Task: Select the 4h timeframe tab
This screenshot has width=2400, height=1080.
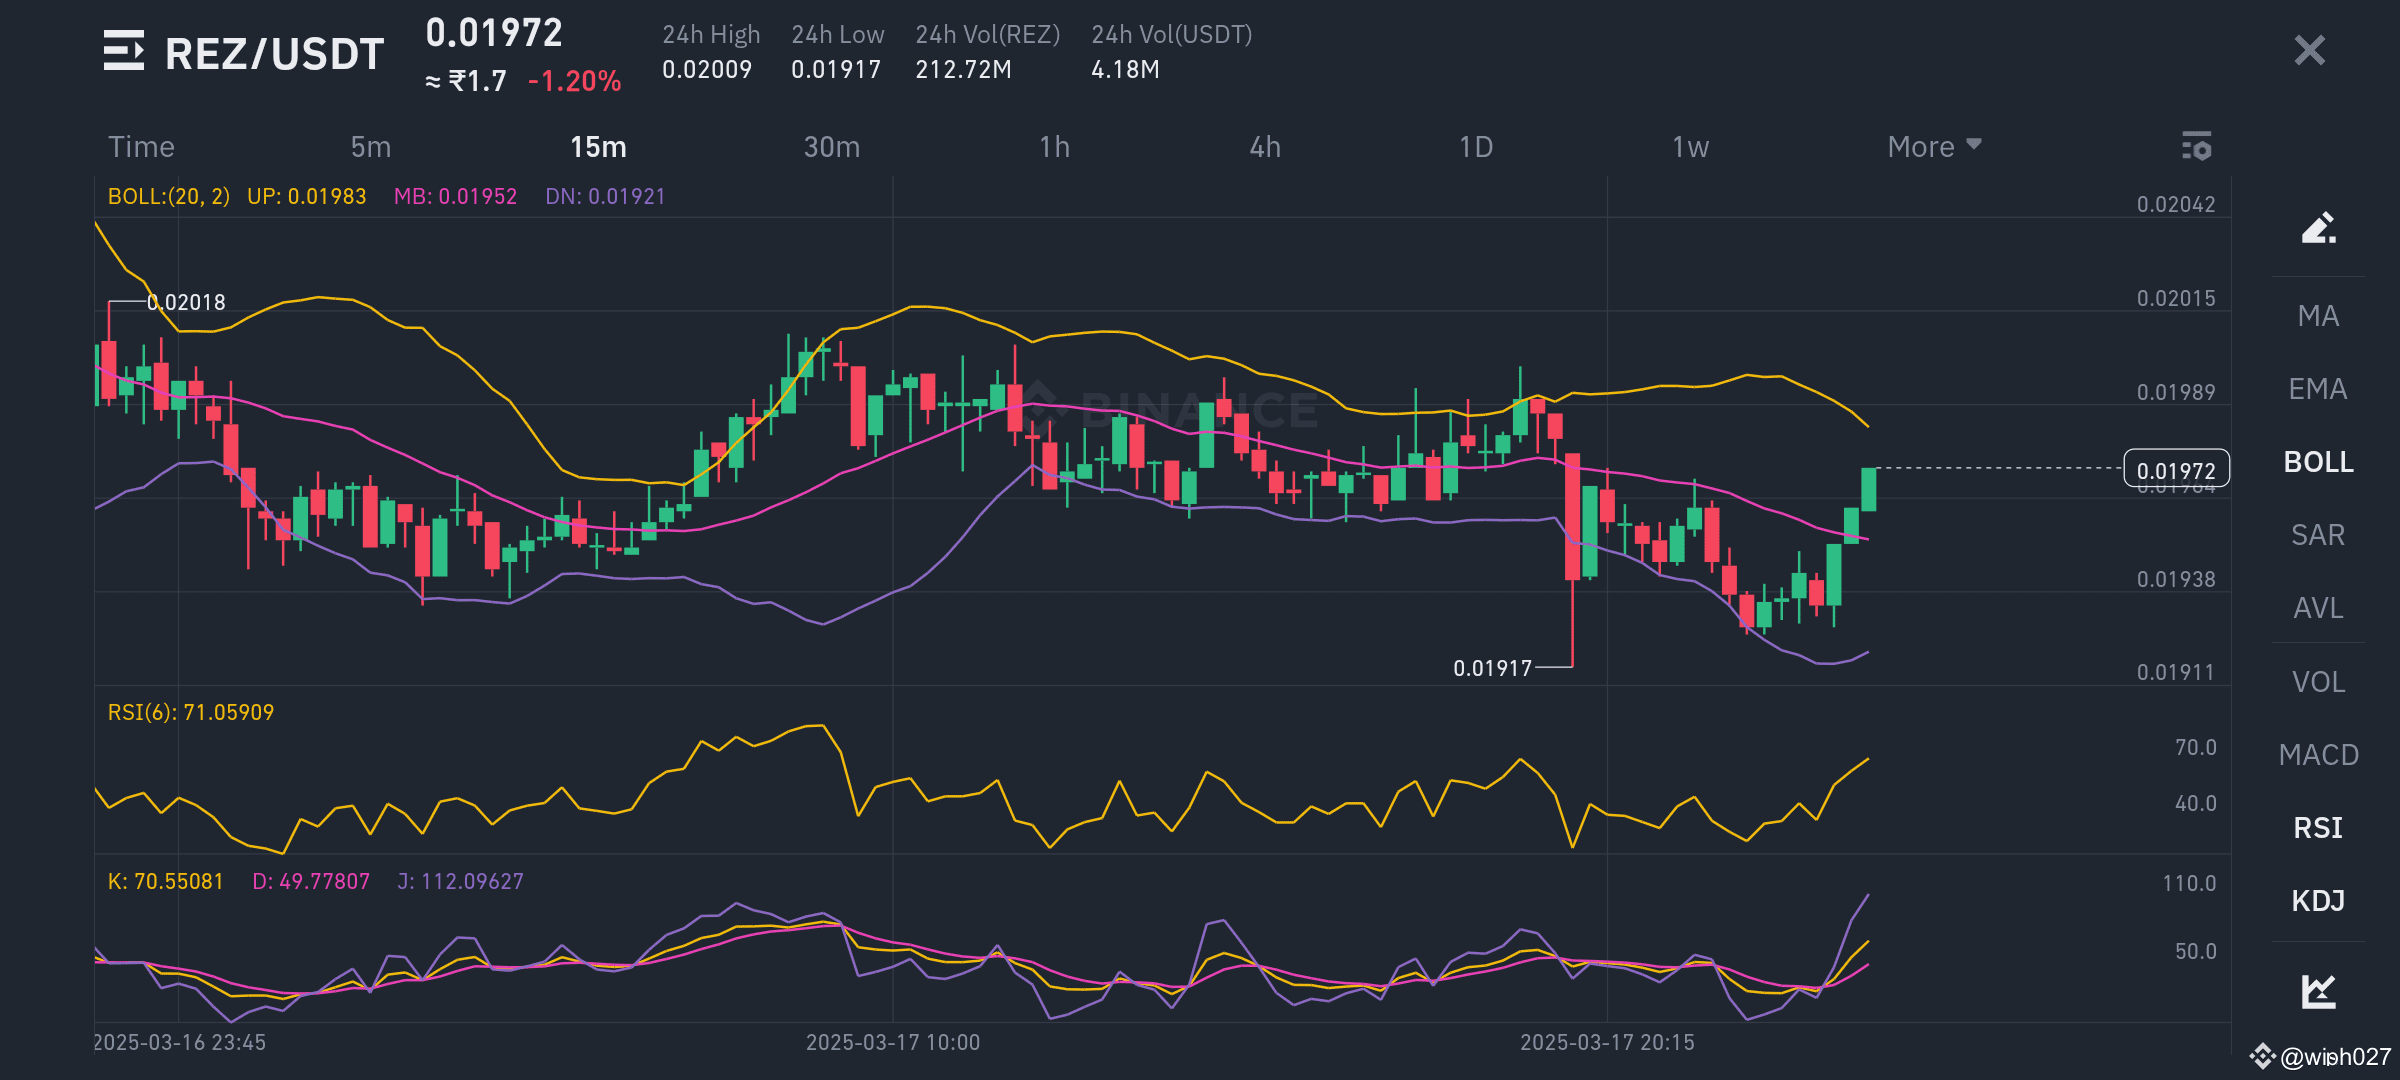Action: click(1265, 147)
